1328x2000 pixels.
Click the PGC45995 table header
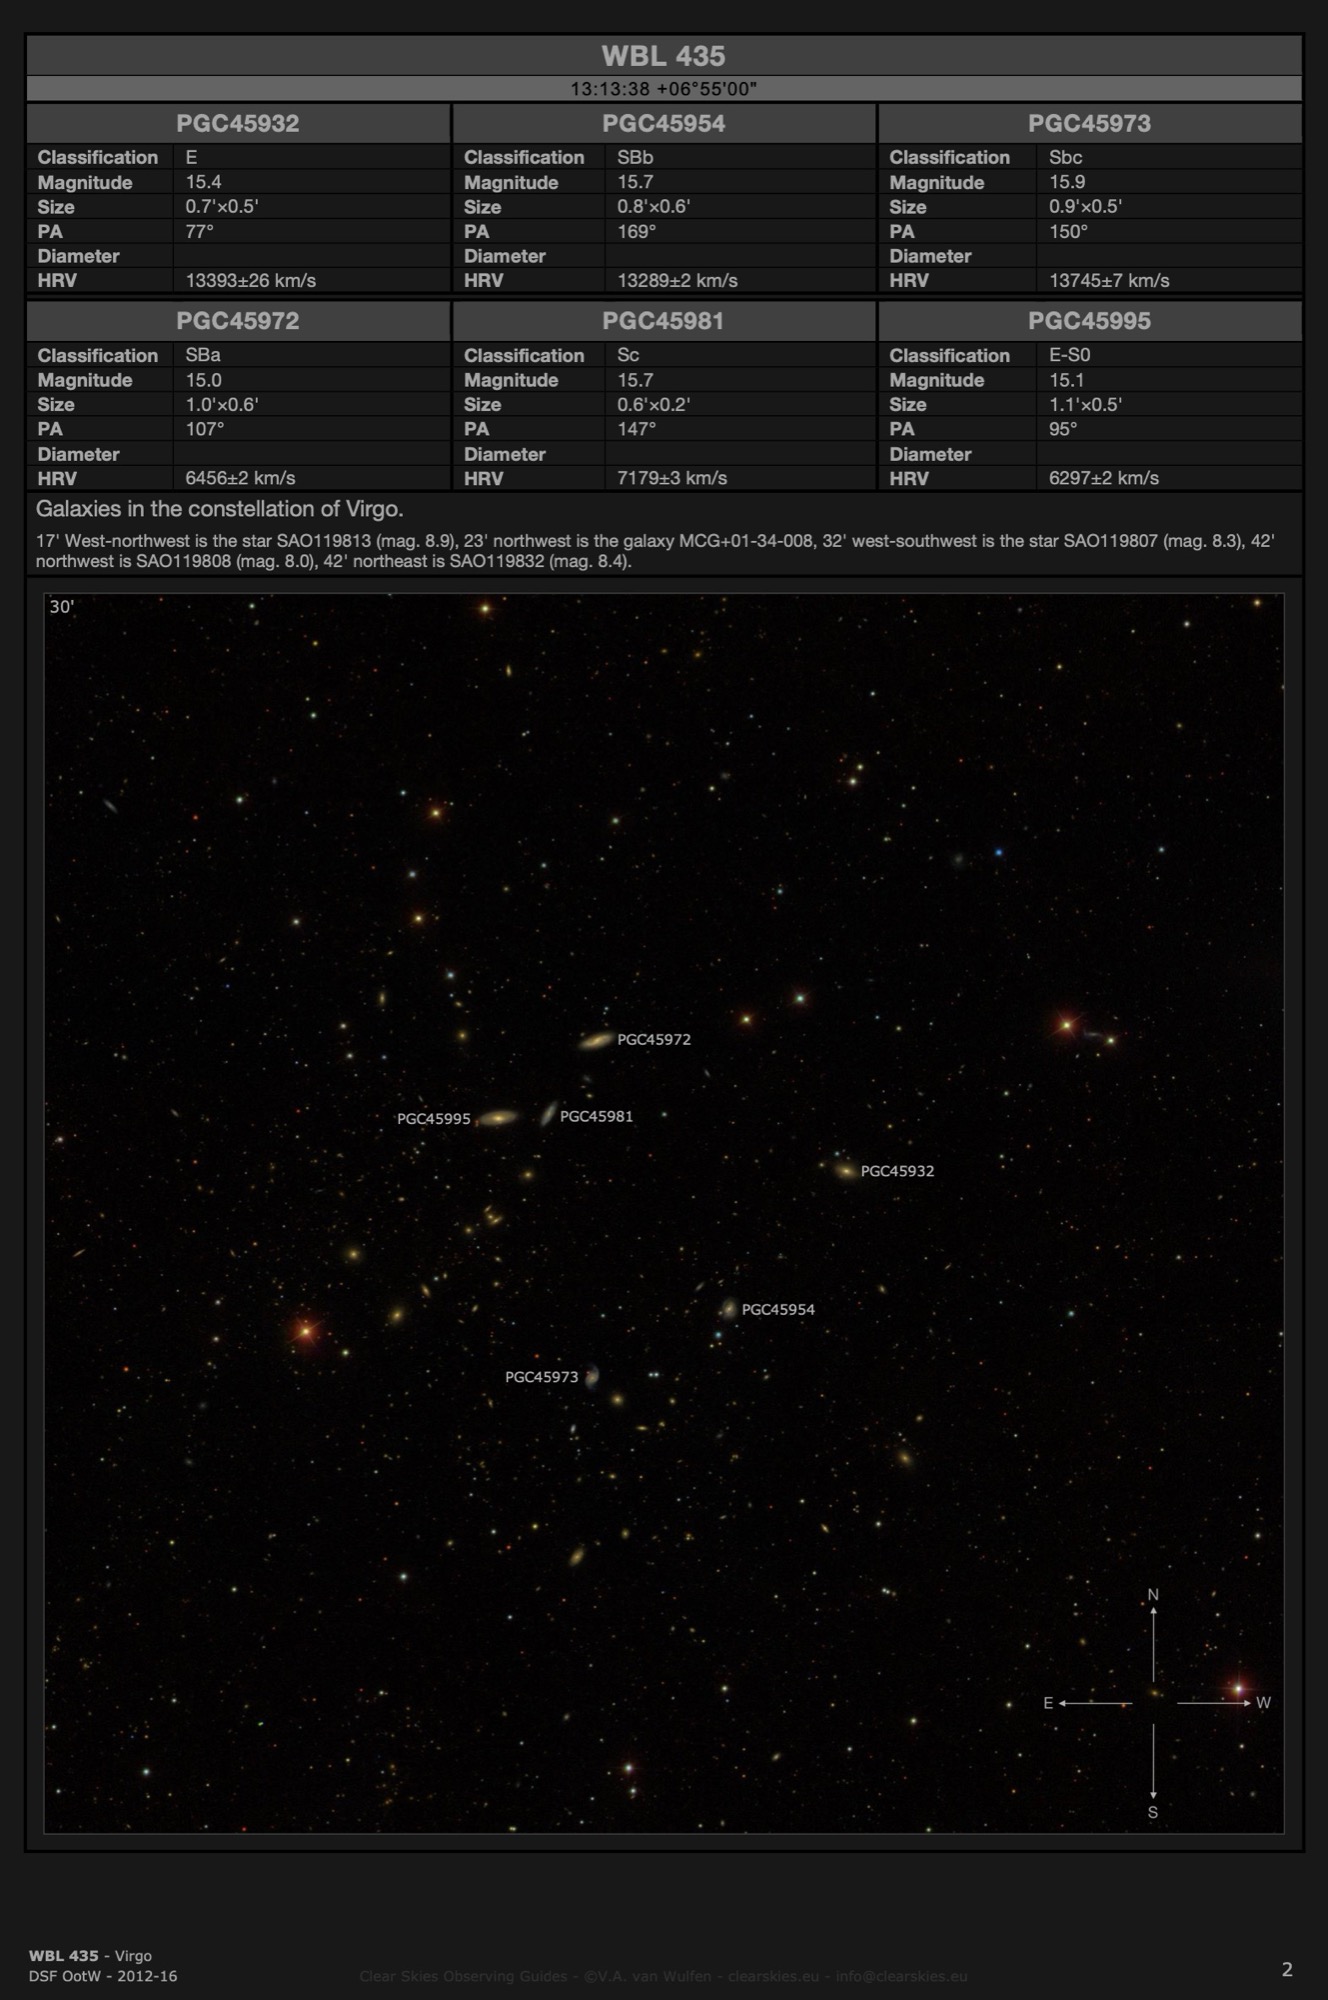click(x=1089, y=321)
